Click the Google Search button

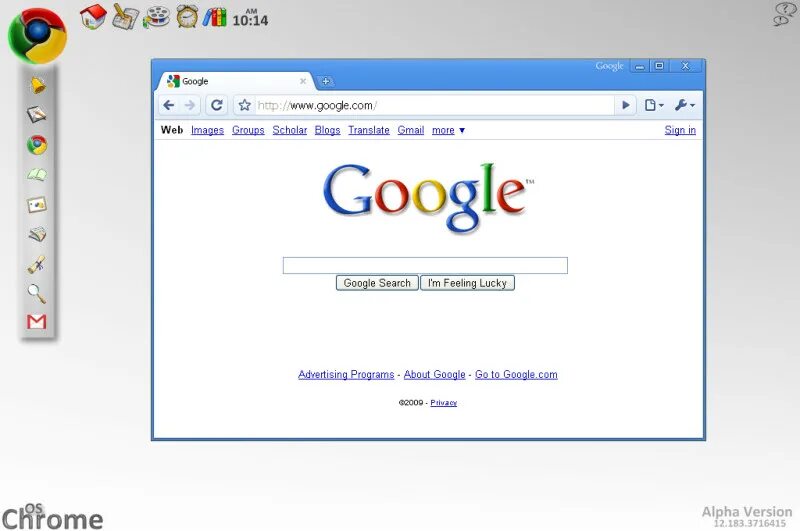point(377,283)
